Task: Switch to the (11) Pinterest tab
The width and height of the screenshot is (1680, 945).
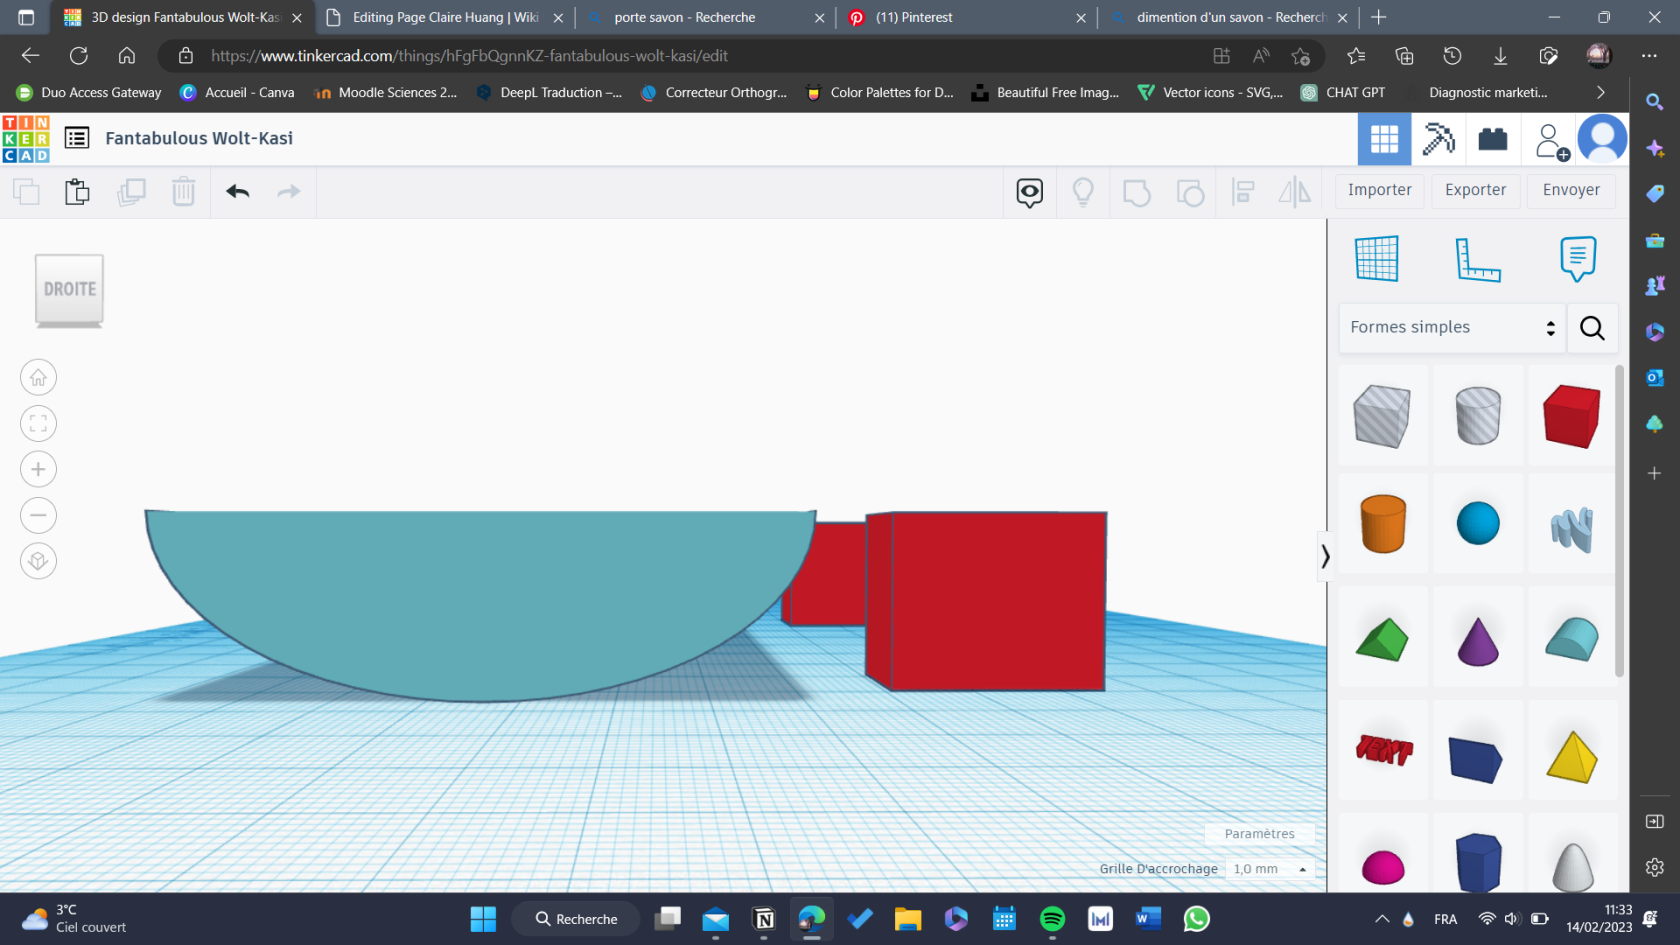Action: tap(967, 17)
